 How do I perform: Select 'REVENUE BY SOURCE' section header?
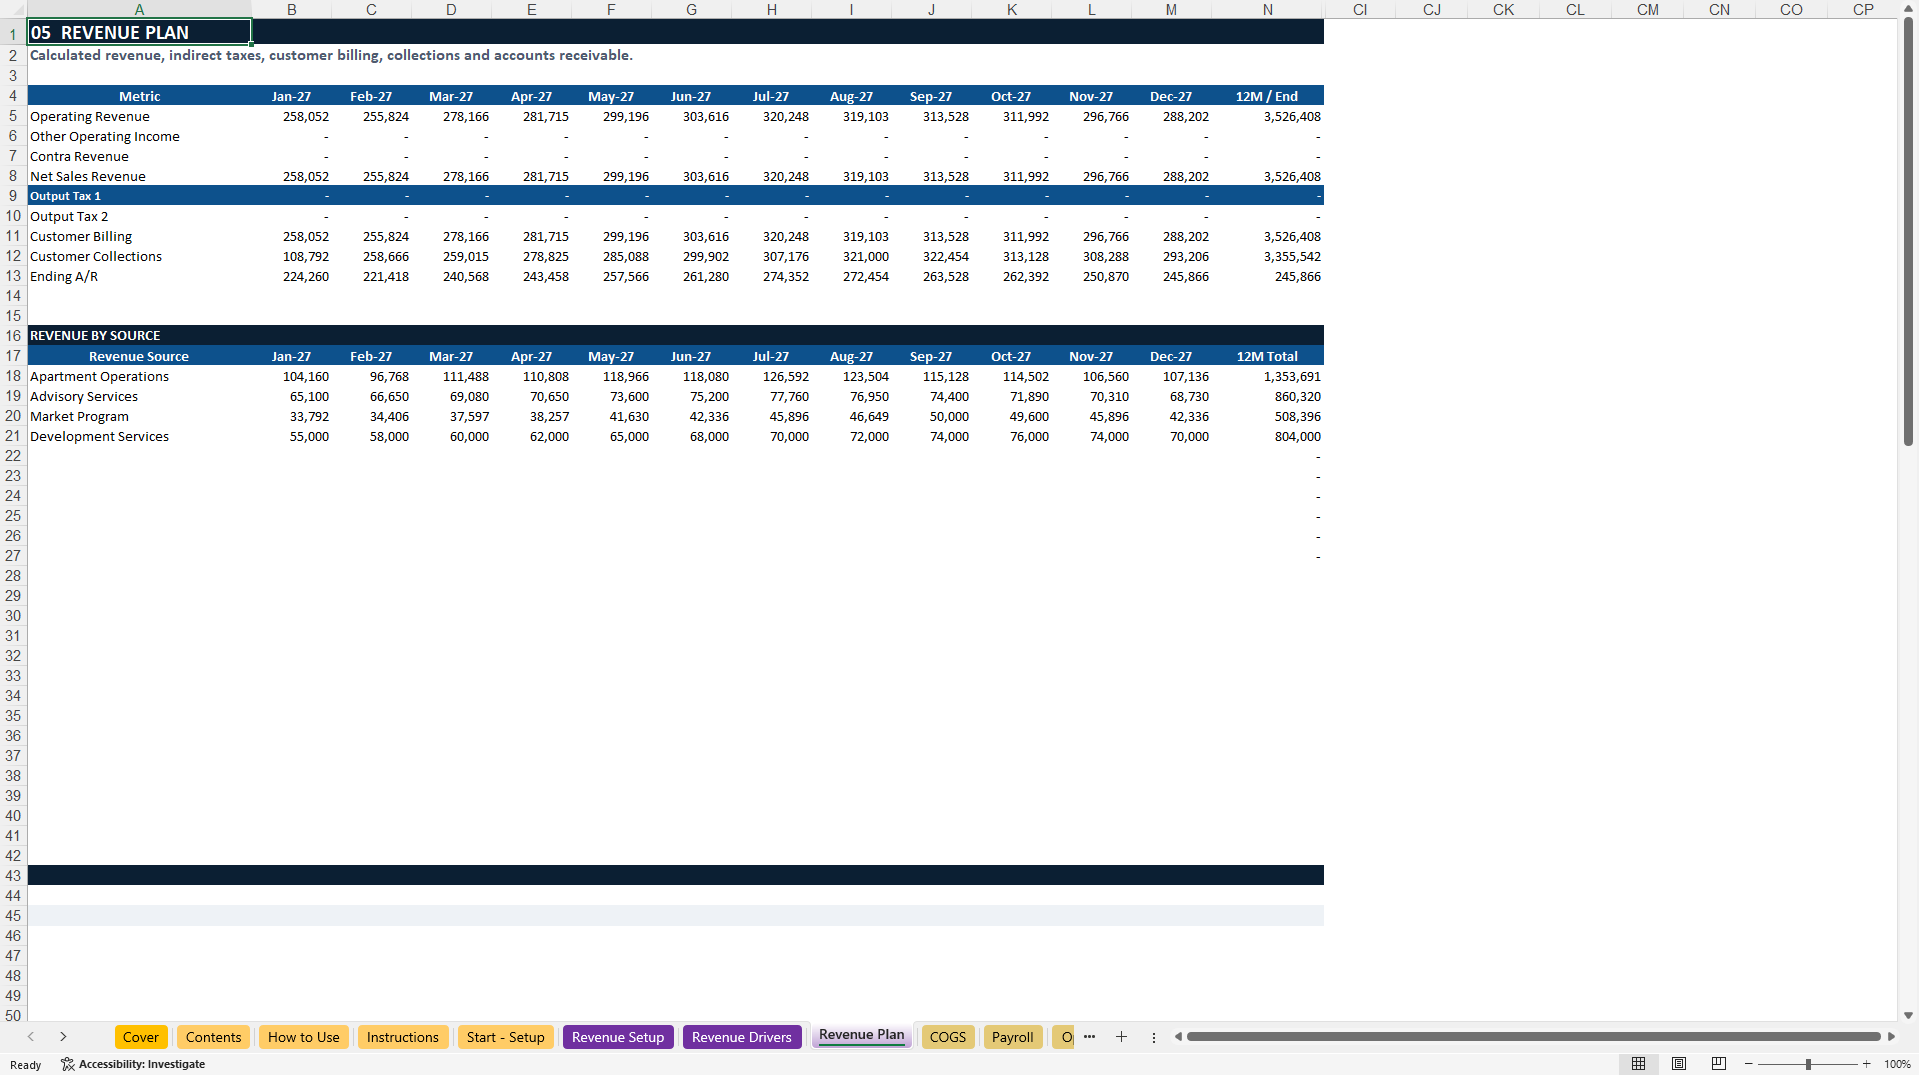pos(139,335)
